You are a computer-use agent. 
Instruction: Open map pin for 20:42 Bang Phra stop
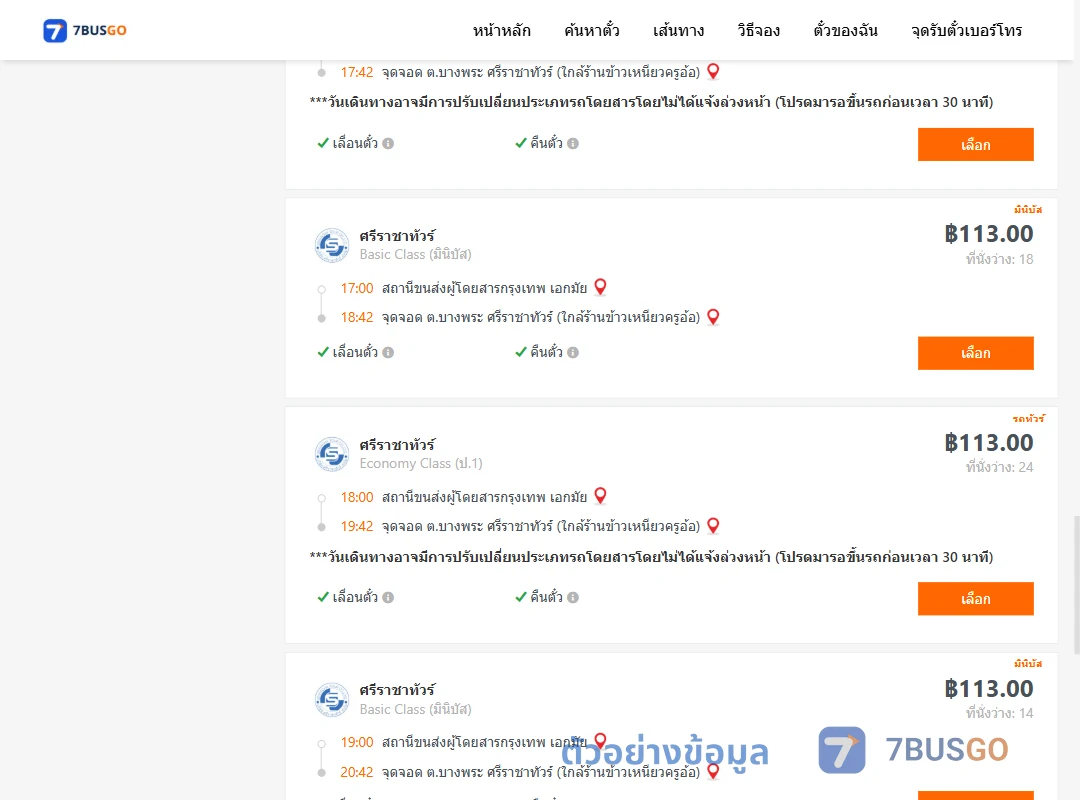(x=714, y=771)
